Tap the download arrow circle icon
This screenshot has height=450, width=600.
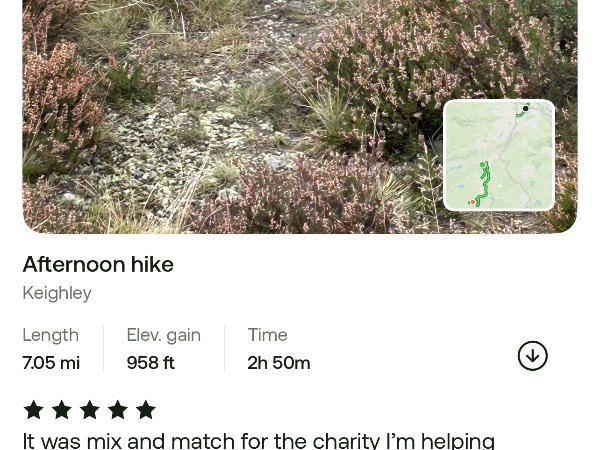click(532, 356)
